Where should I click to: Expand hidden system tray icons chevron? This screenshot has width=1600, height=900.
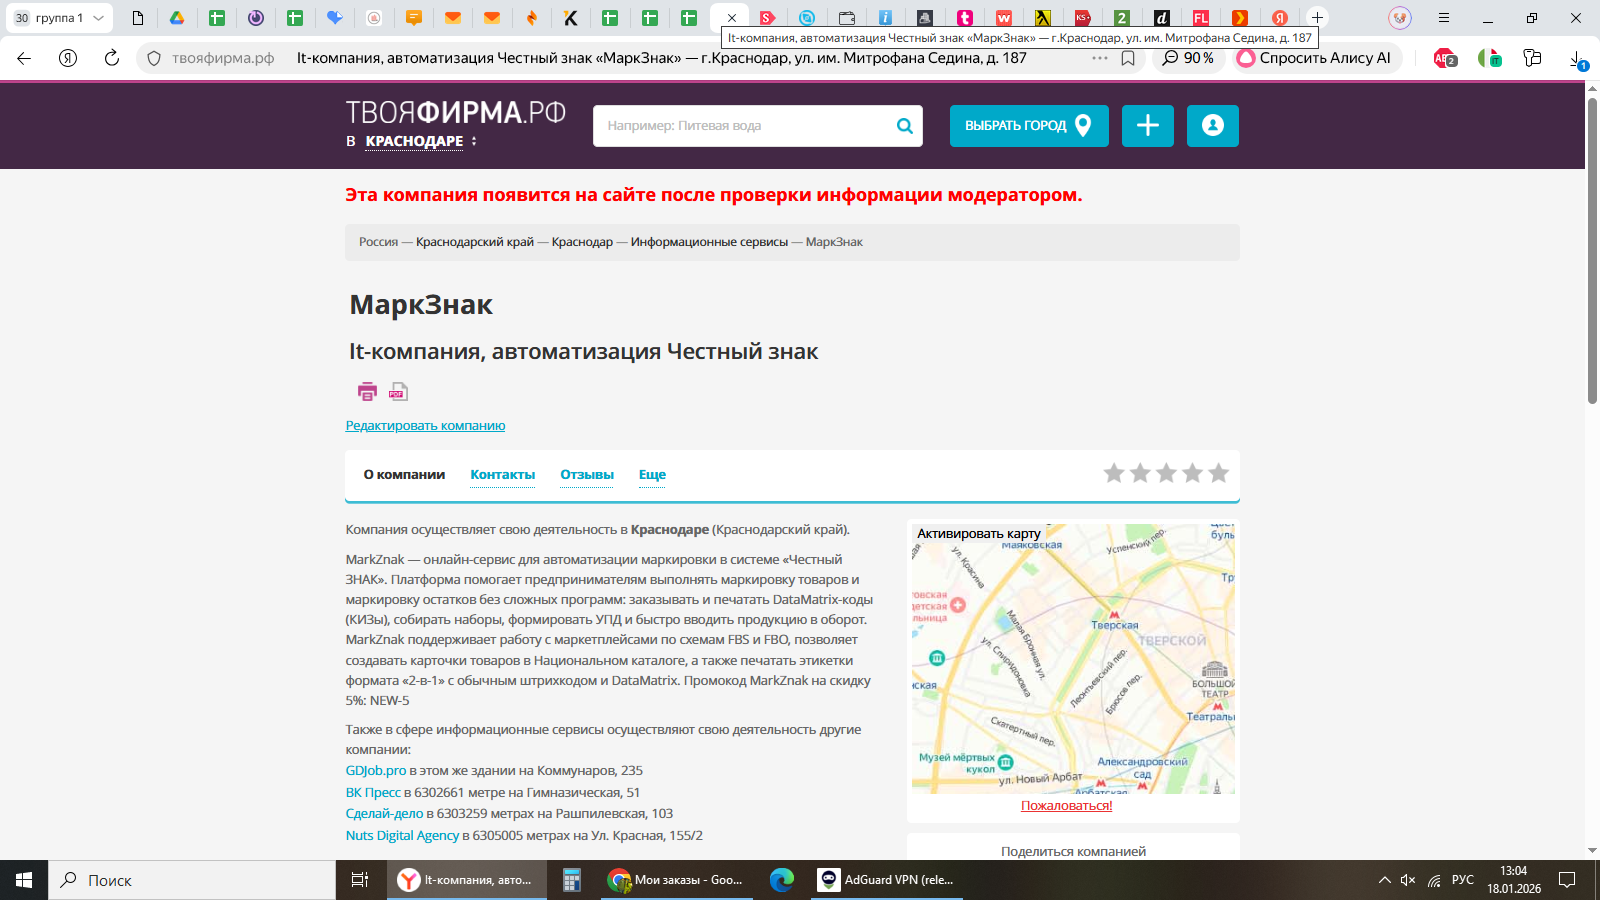click(1384, 880)
